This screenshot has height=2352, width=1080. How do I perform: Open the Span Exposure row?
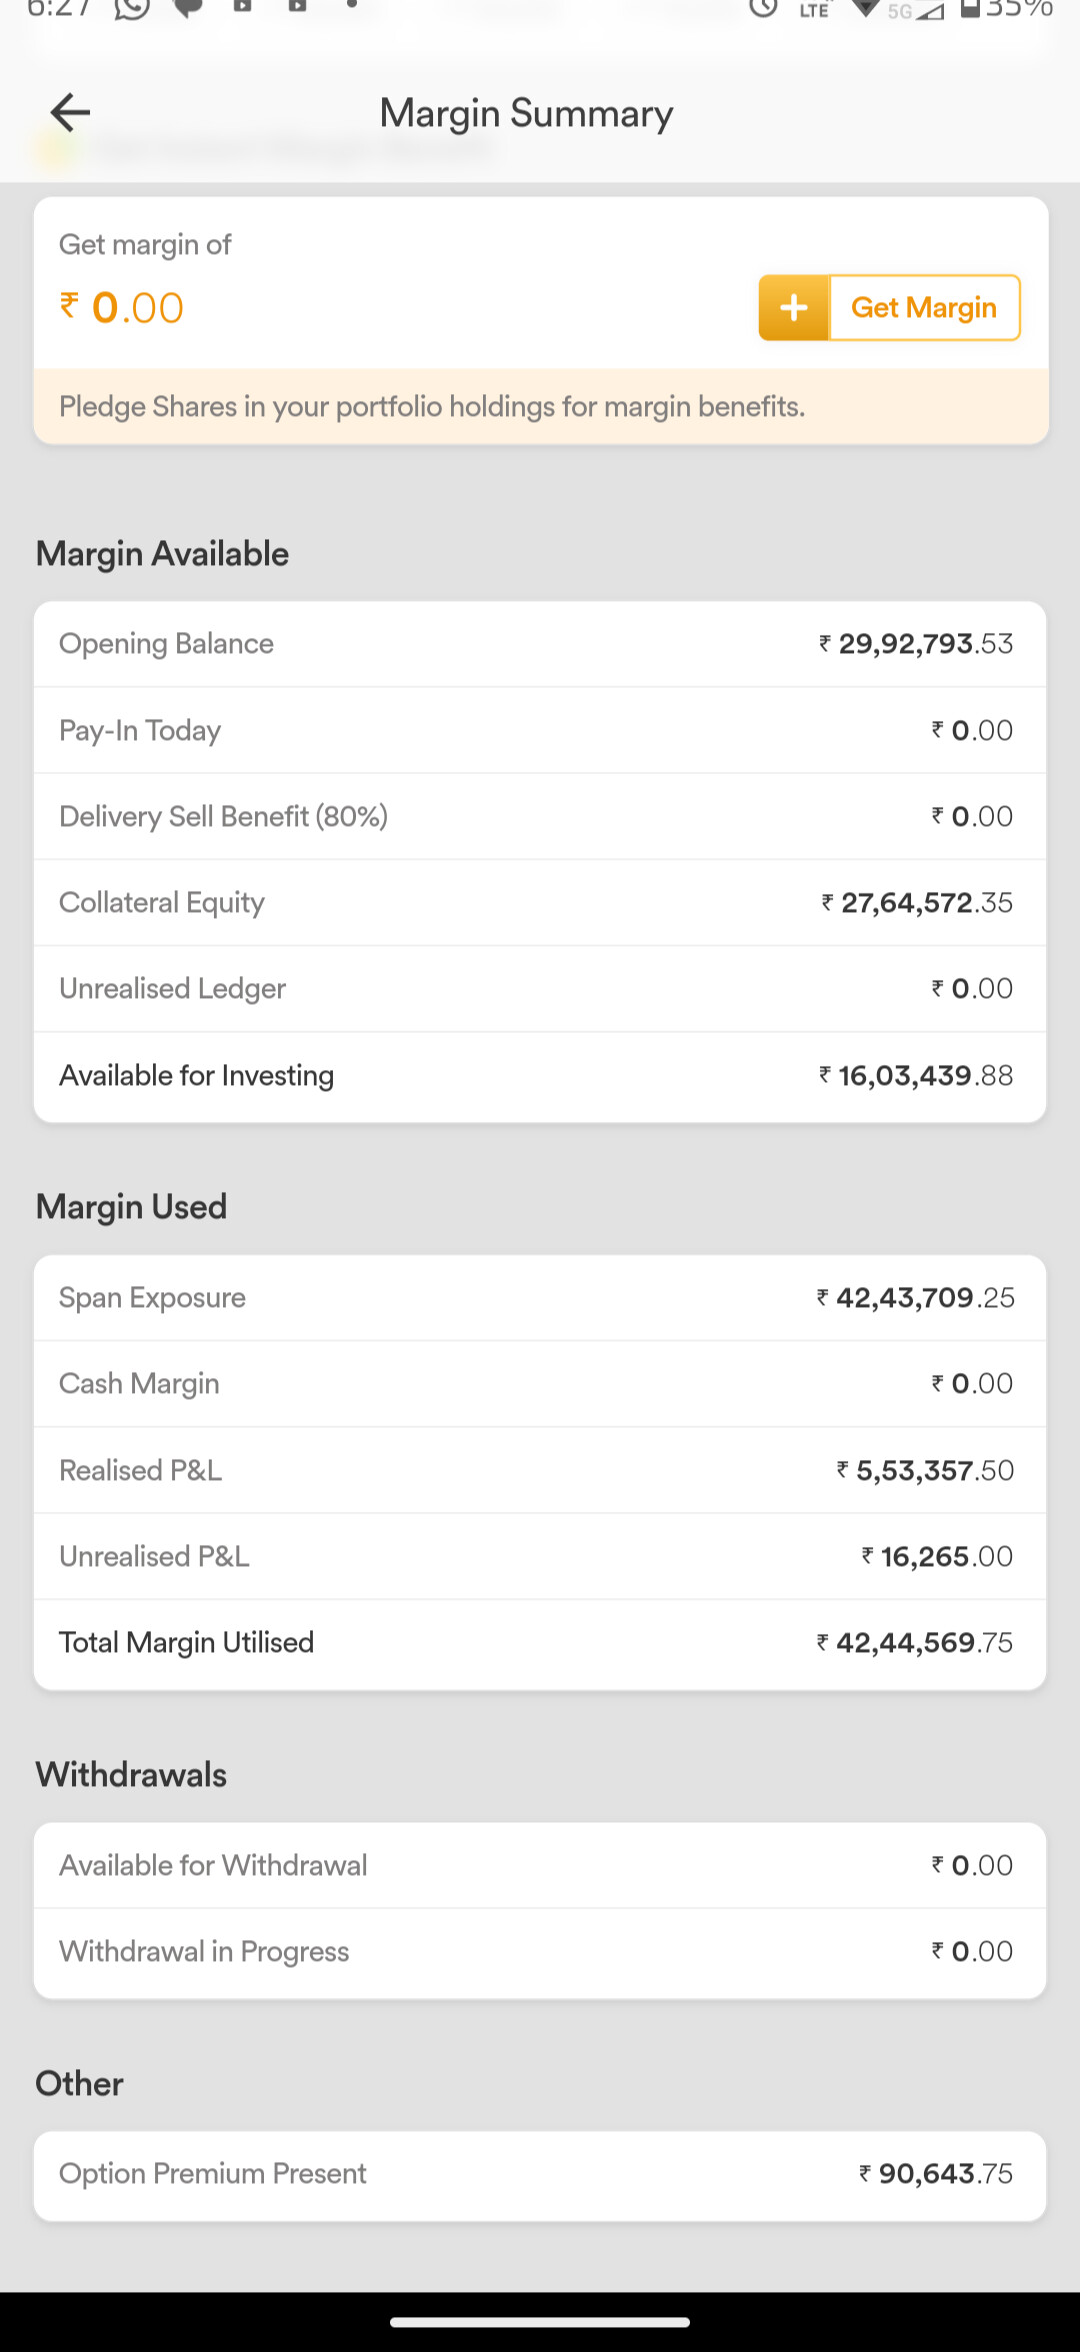(x=540, y=1298)
